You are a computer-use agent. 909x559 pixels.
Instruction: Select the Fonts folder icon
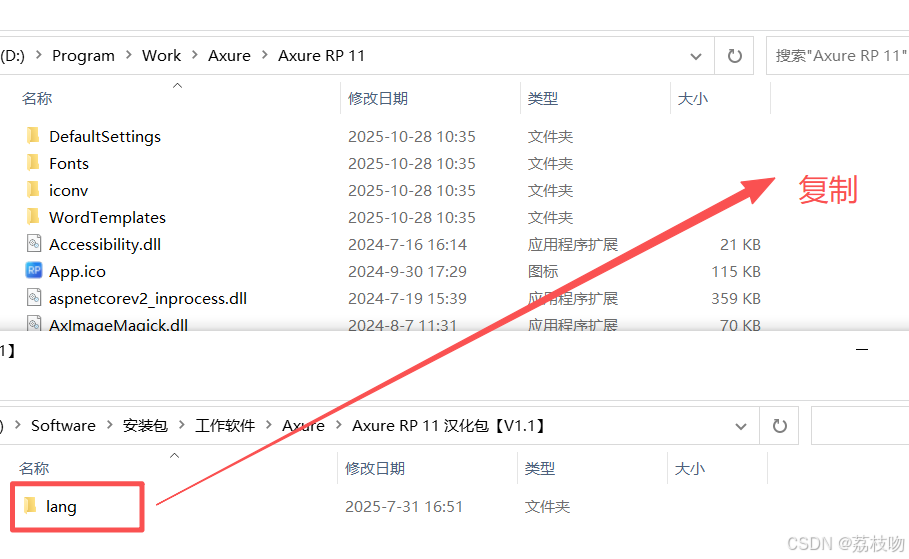point(34,163)
